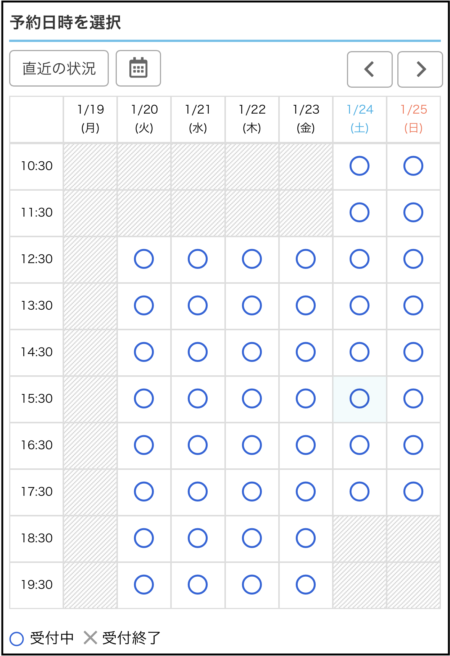Select highlighted 15:30 slot on 1/24 (土)

359,399
